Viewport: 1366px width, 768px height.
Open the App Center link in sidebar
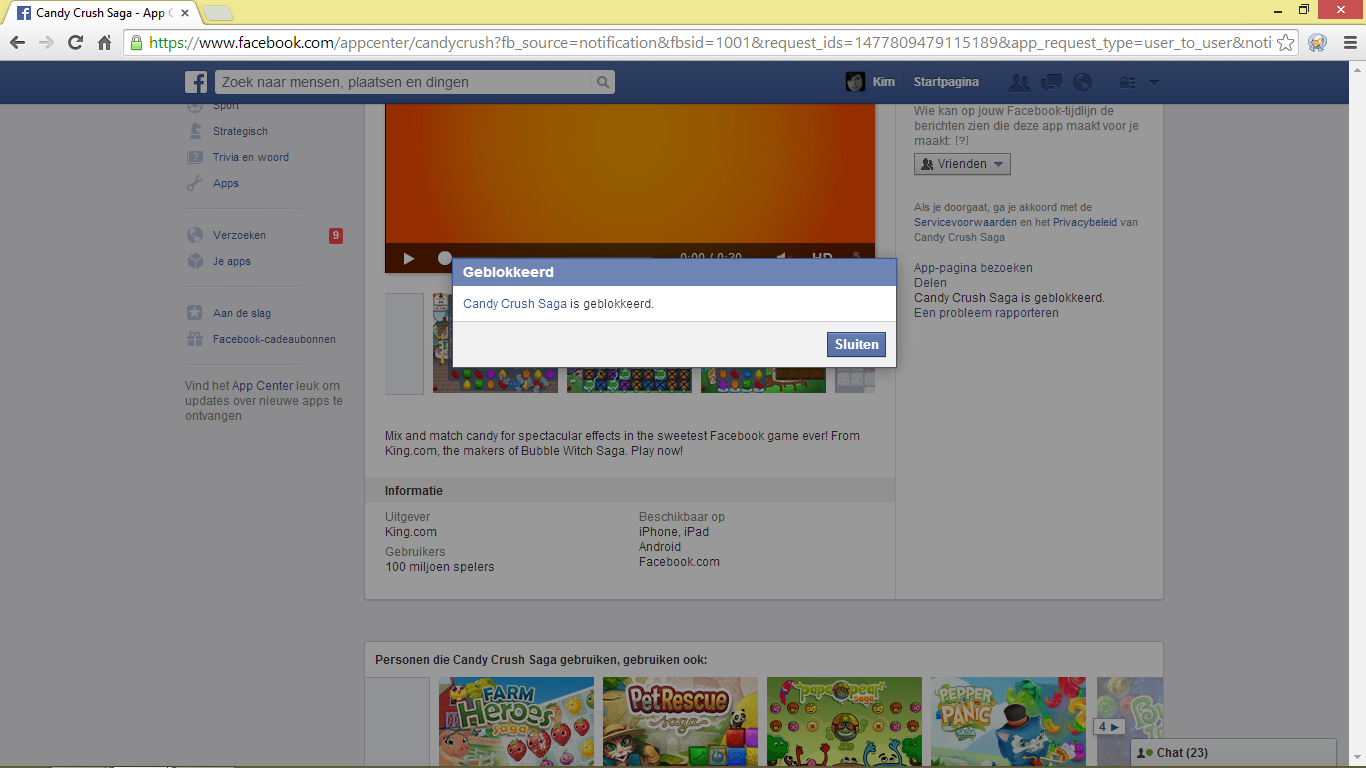tap(263, 385)
